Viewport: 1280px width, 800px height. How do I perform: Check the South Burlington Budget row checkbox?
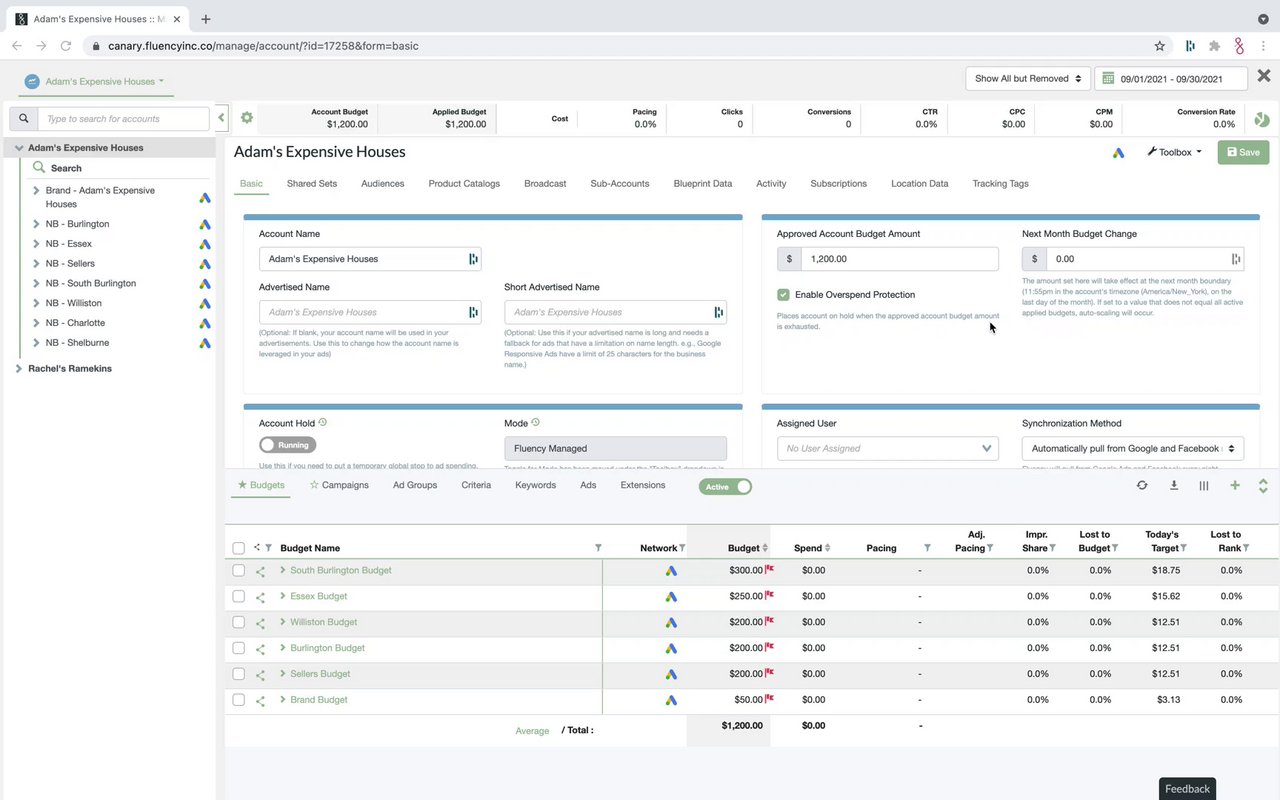pyautogui.click(x=238, y=570)
